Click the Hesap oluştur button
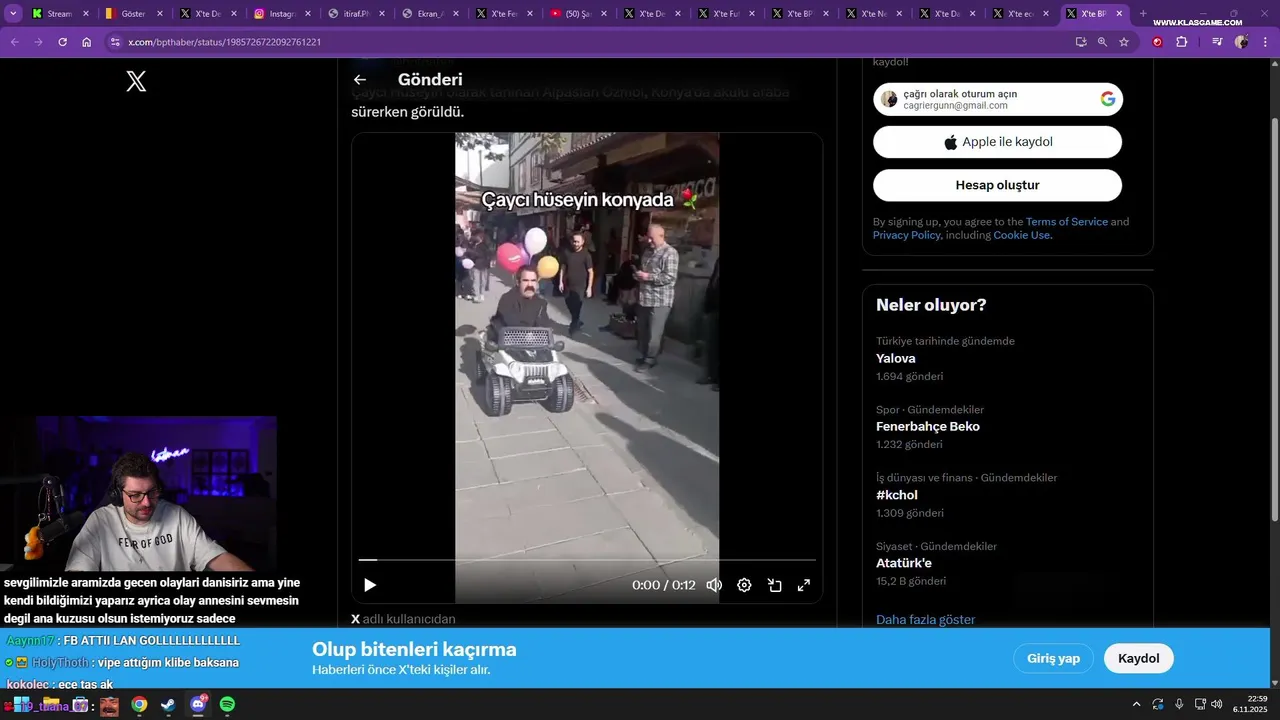 point(998,185)
